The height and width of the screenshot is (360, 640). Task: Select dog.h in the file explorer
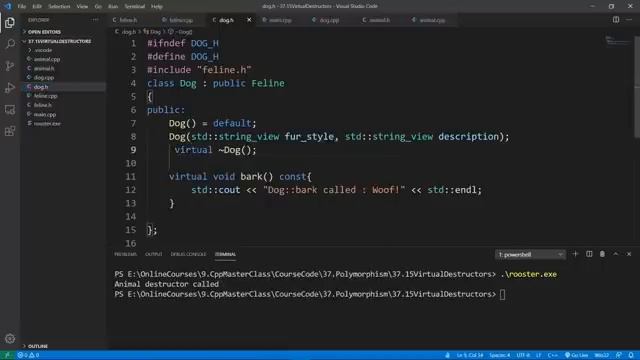coord(41,87)
